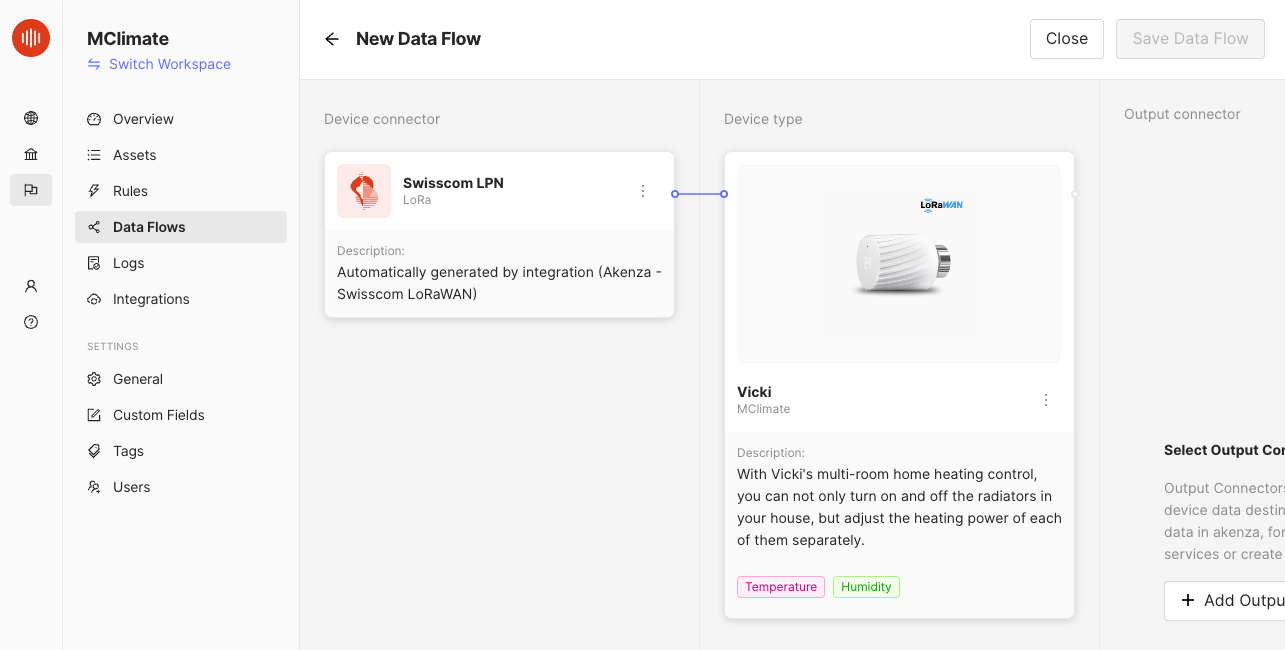Click the Overview gauge icon
The image size is (1285, 650).
94,119
